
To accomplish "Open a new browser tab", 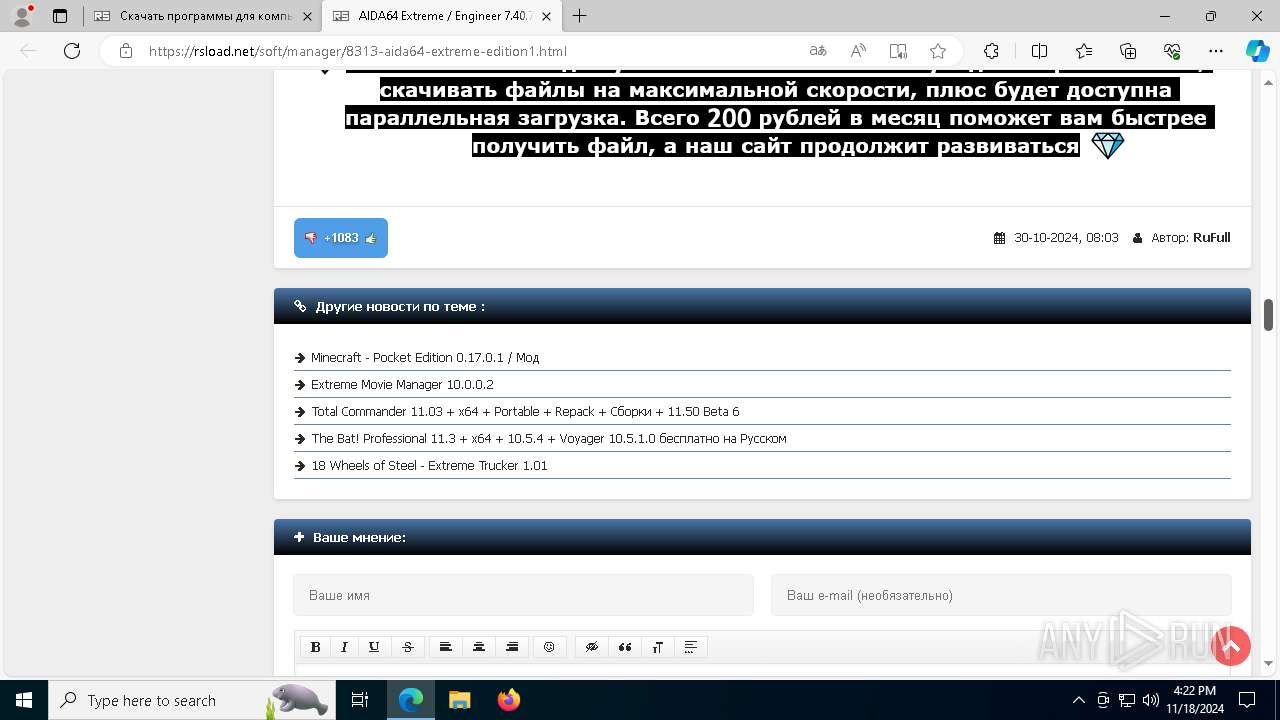I will (x=579, y=16).
